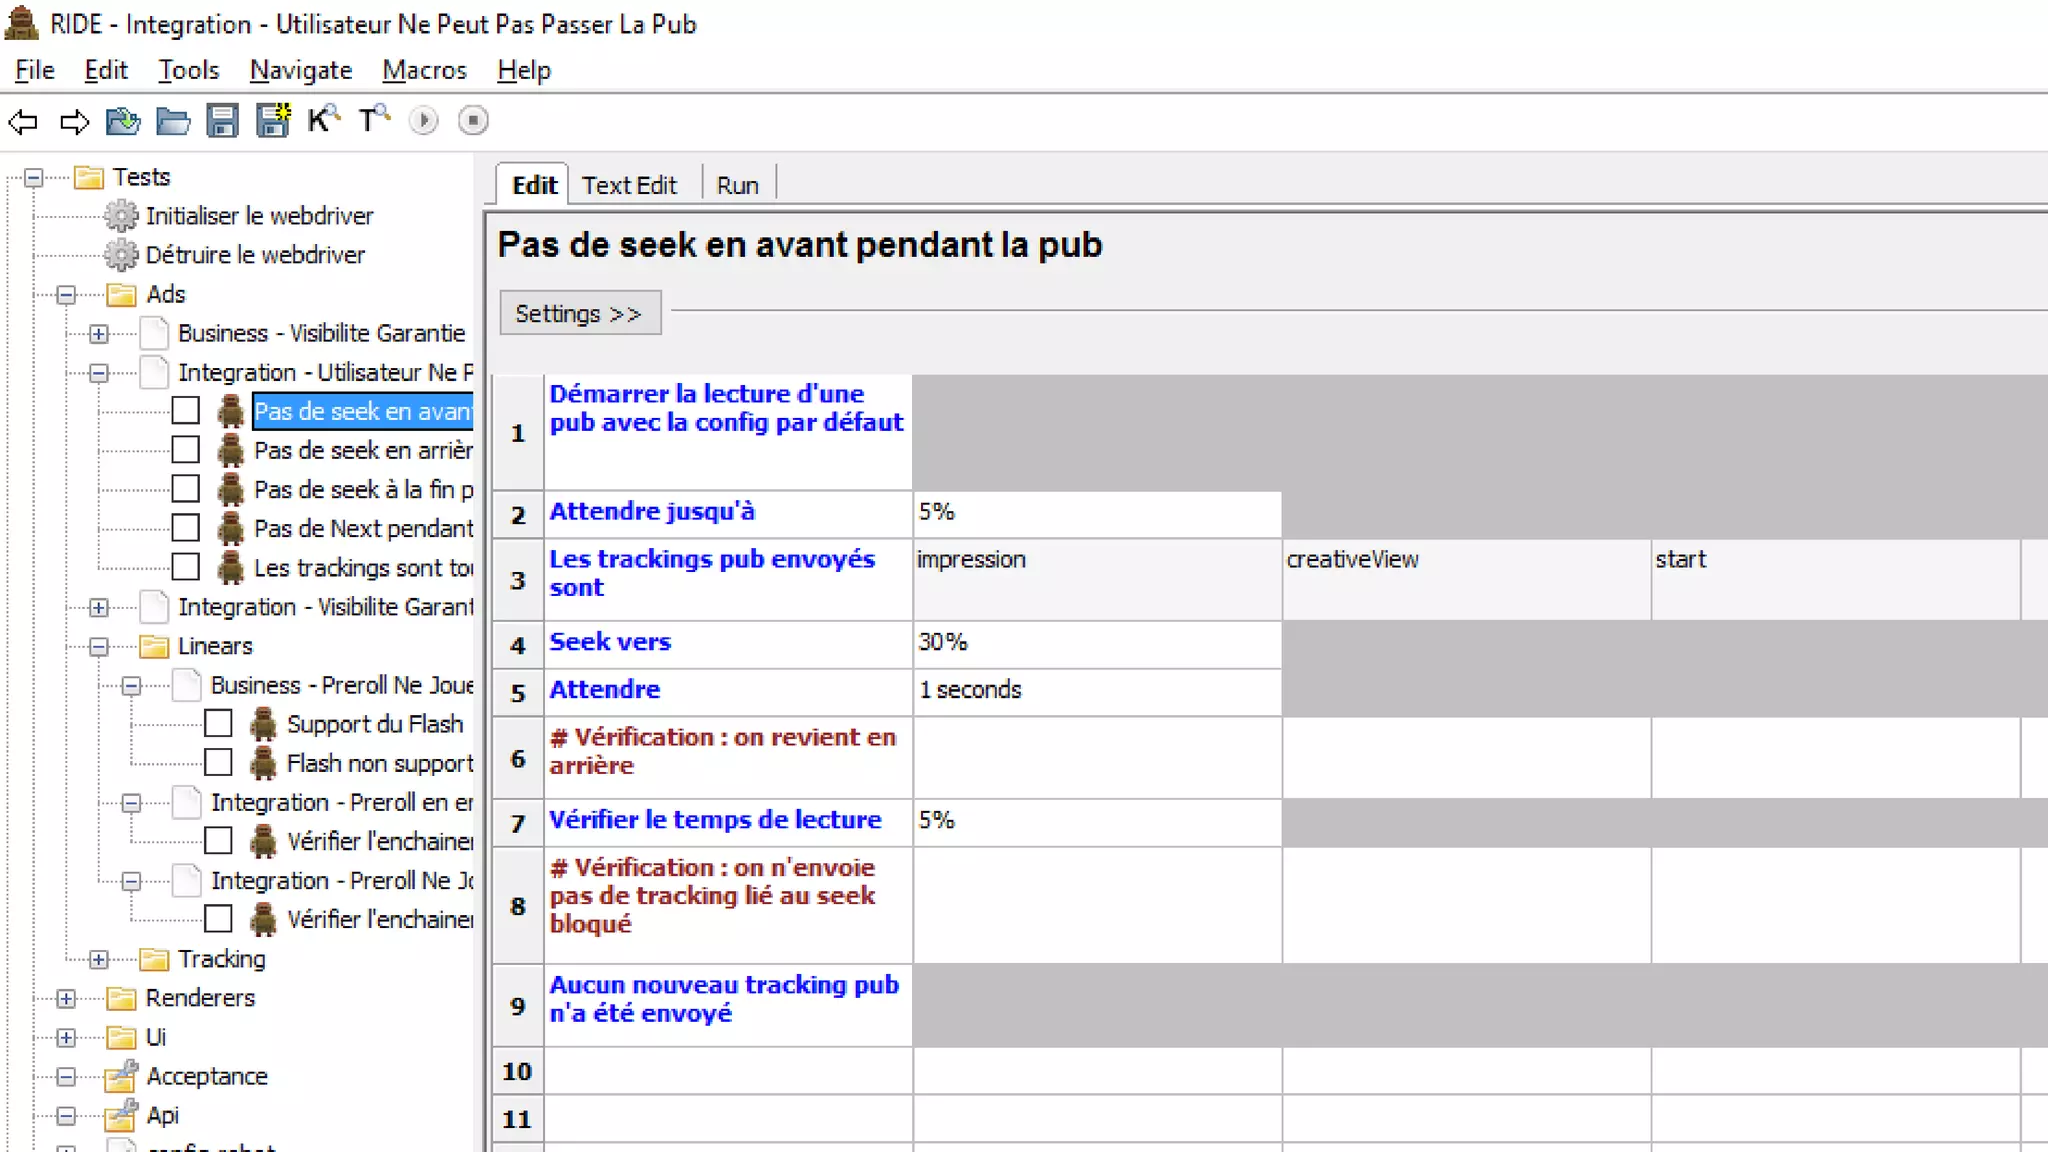2048x1152 pixels.
Task: Collapse the Tests root node
Action: [34, 178]
